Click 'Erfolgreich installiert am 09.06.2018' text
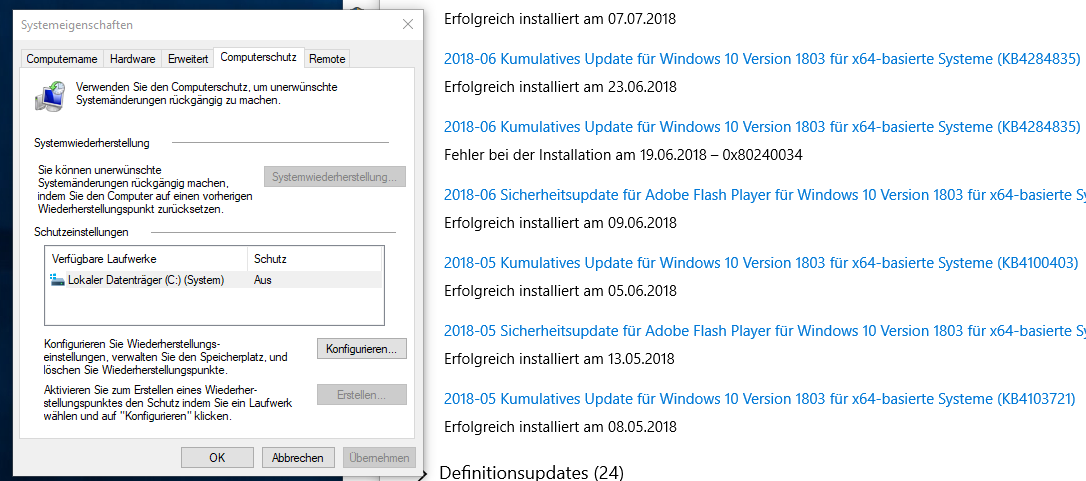The image size is (1086, 481). coord(560,222)
